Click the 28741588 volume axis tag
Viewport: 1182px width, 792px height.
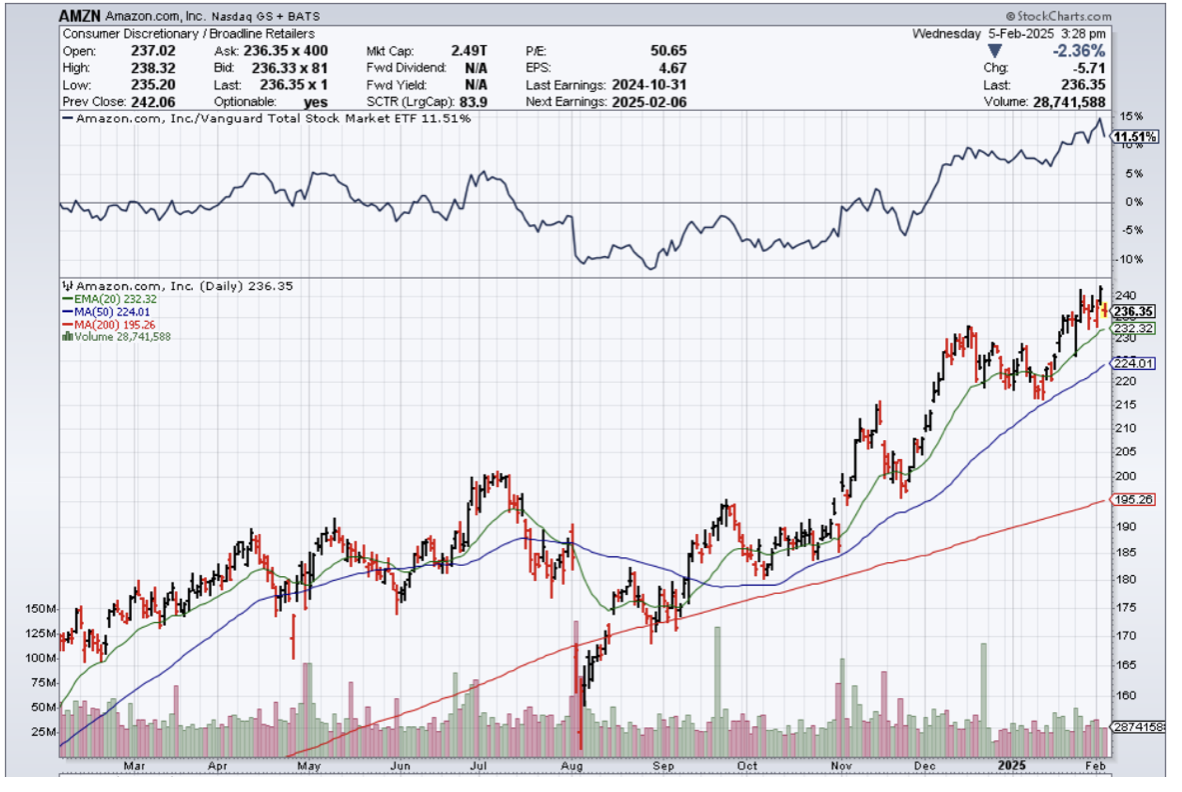click(x=1138, y=728)
